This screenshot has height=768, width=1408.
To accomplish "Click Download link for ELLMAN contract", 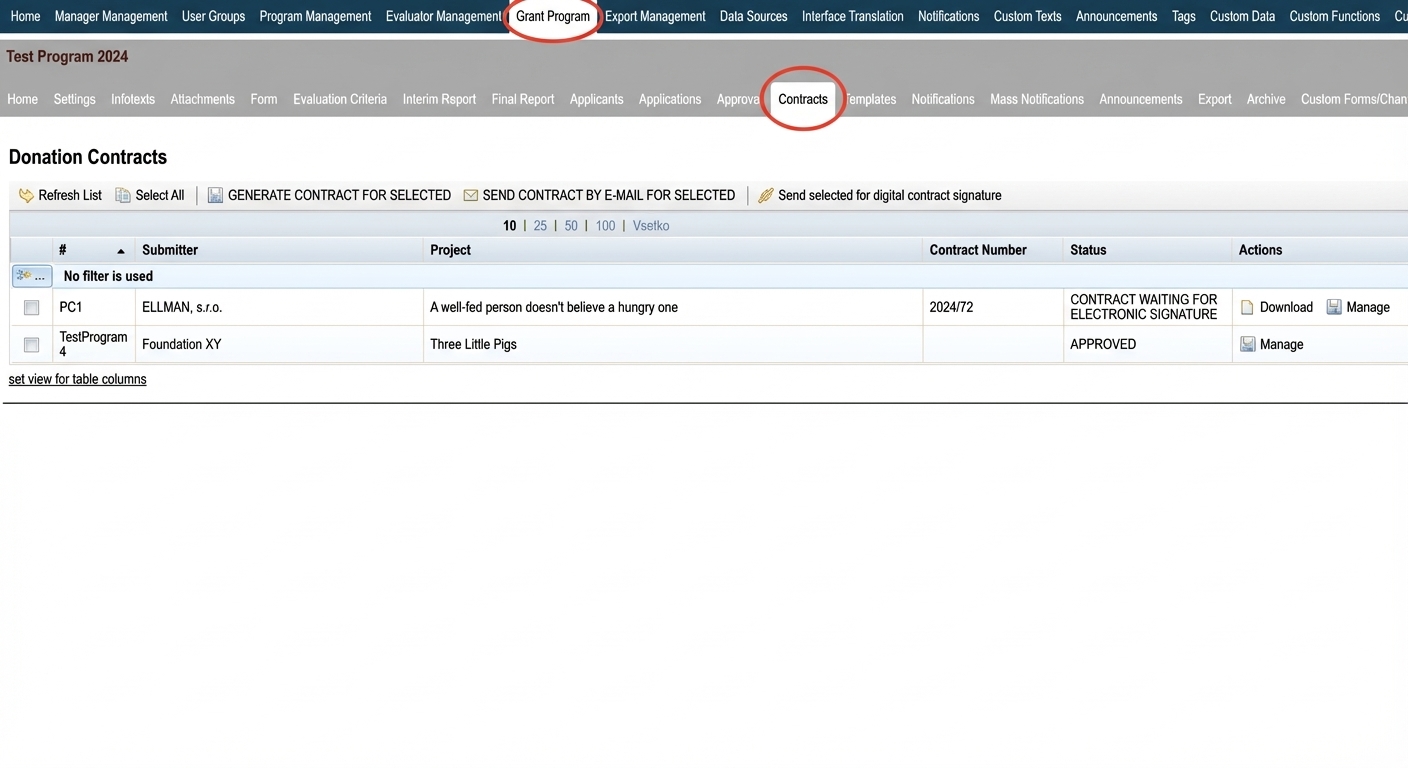I will [1286, 307].
